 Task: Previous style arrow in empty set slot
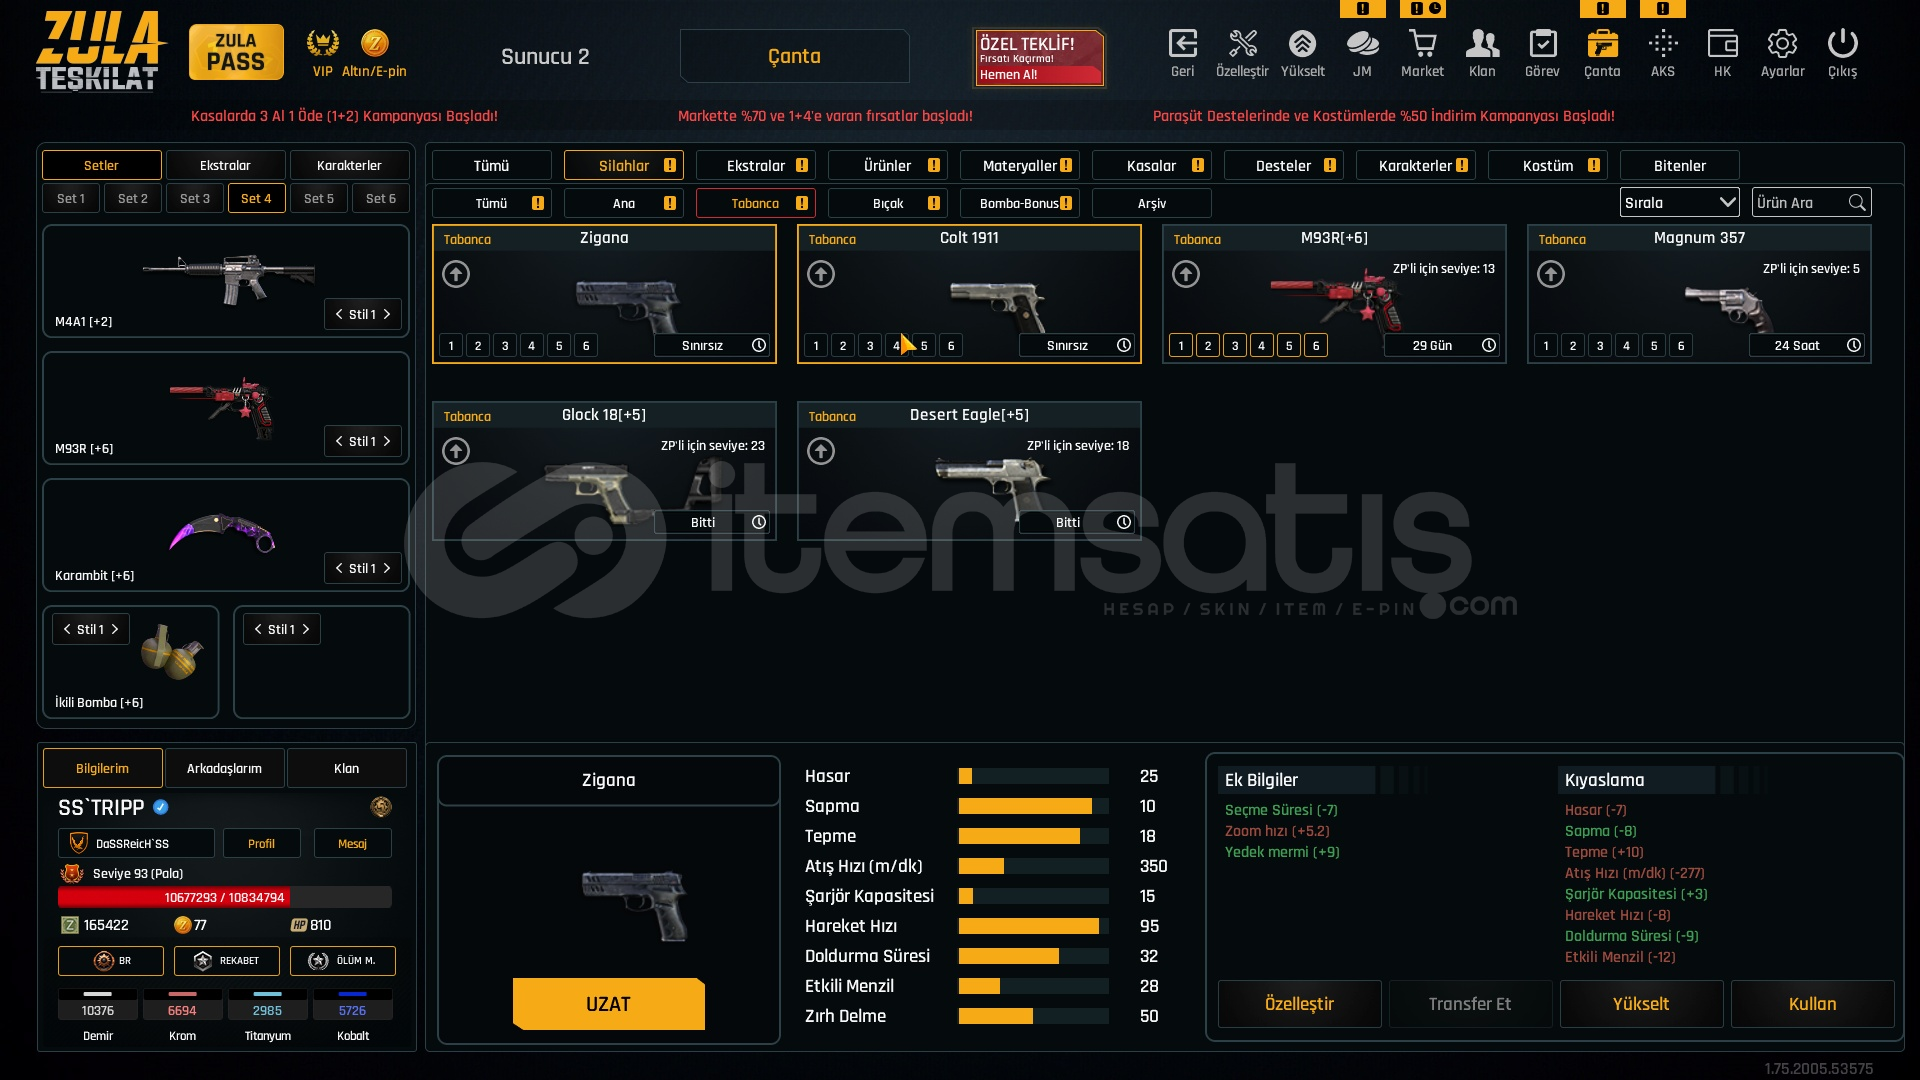click(x=258, y=629)
